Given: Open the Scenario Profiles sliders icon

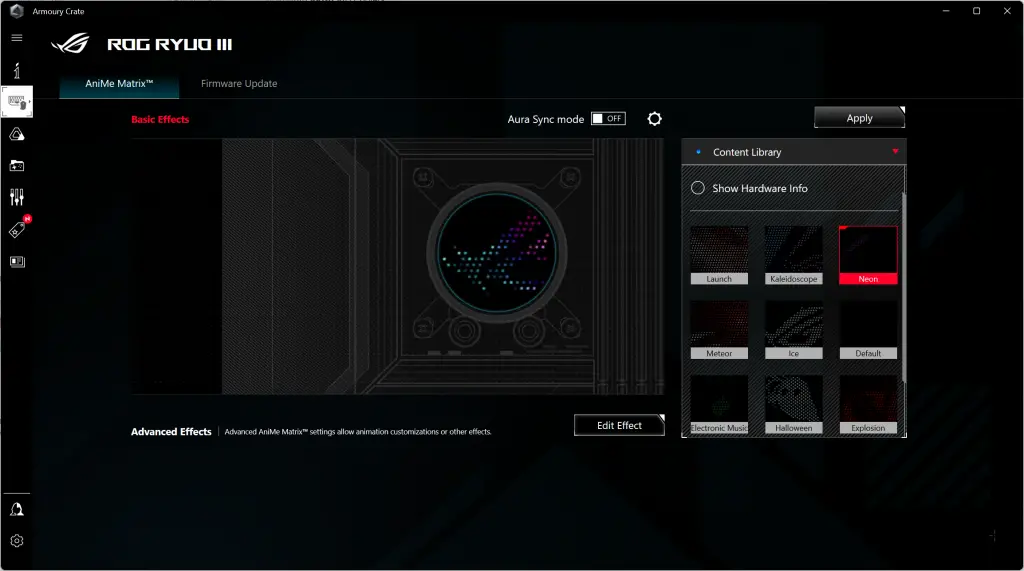Looking at the screenshot, I should point(17,197).
